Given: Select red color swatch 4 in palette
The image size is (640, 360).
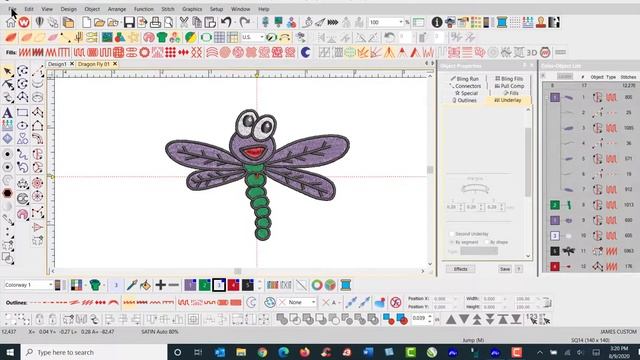Looking at the screenshot, I should tap(233, 285).
